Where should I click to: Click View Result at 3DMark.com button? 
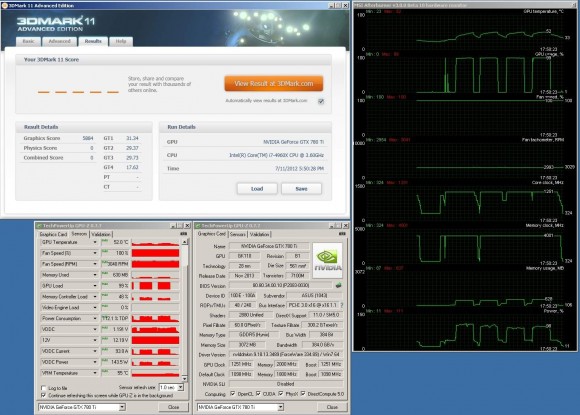274,84
